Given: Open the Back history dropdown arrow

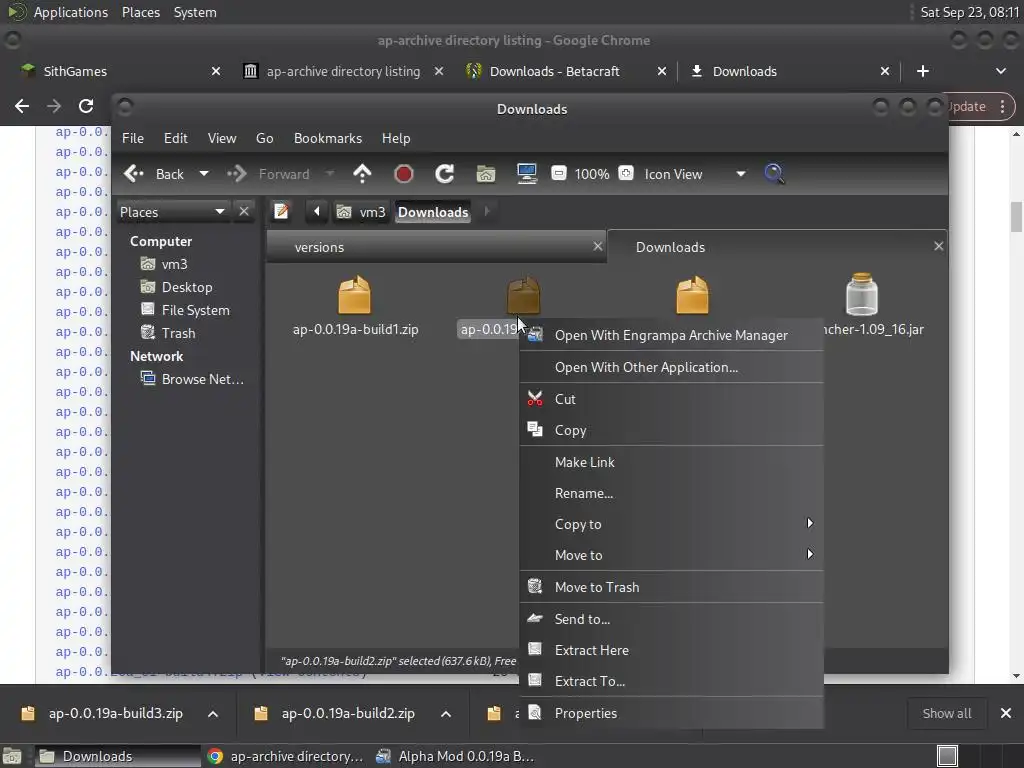Looking at the screenshot, I should [x=204, y=174].
